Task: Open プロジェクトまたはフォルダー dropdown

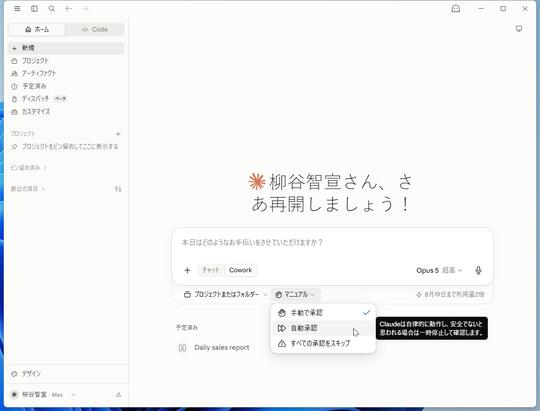Action: (x=226, y=295)
